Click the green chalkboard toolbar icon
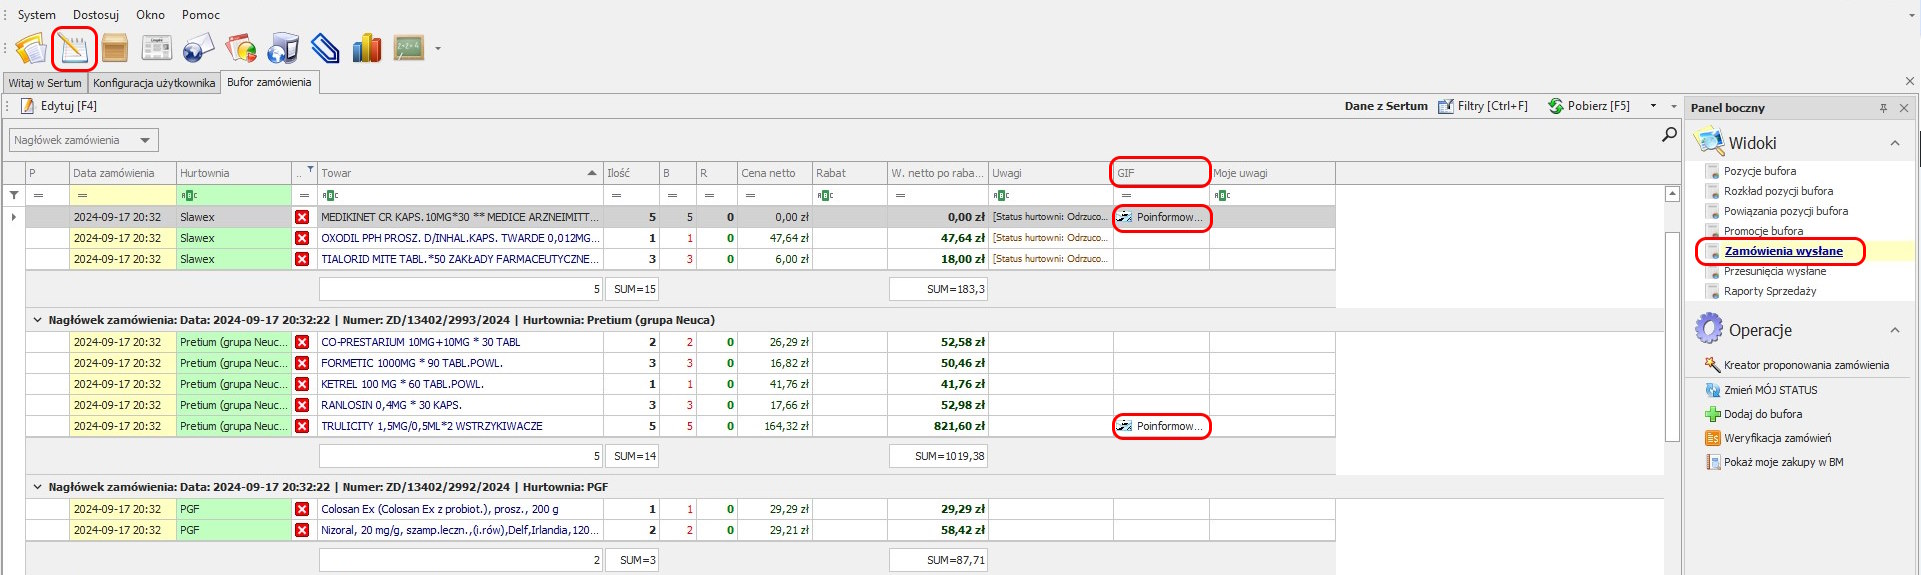Screen dimensions: 1921x575 409,47
